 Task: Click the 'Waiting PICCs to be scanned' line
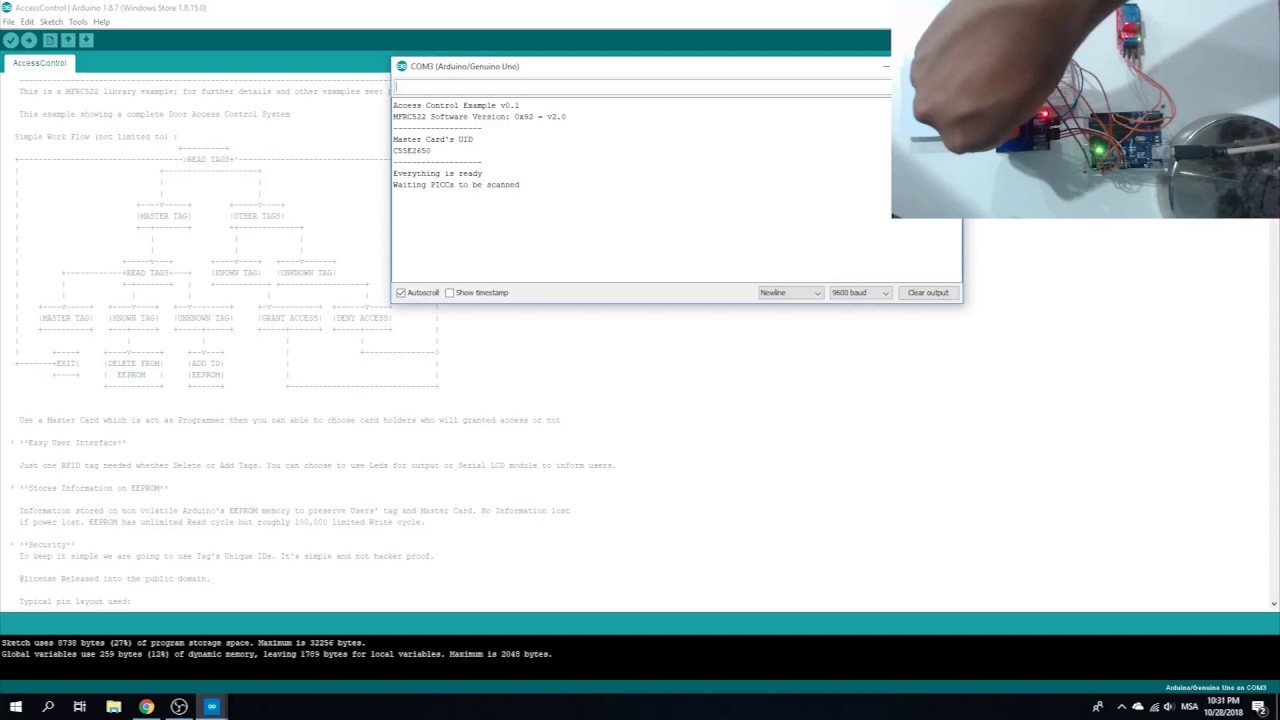pos(456,185)
